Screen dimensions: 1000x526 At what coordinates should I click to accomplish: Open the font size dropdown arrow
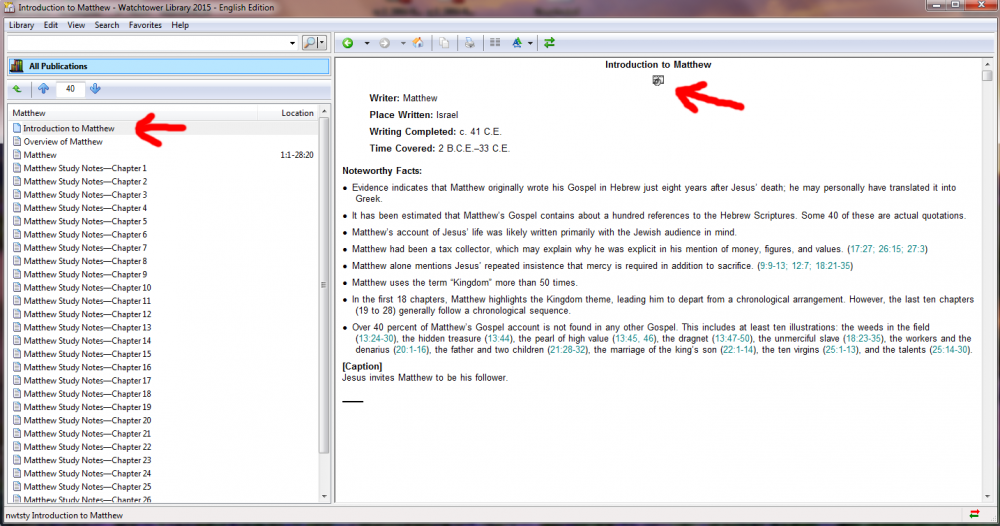(530, 43)
